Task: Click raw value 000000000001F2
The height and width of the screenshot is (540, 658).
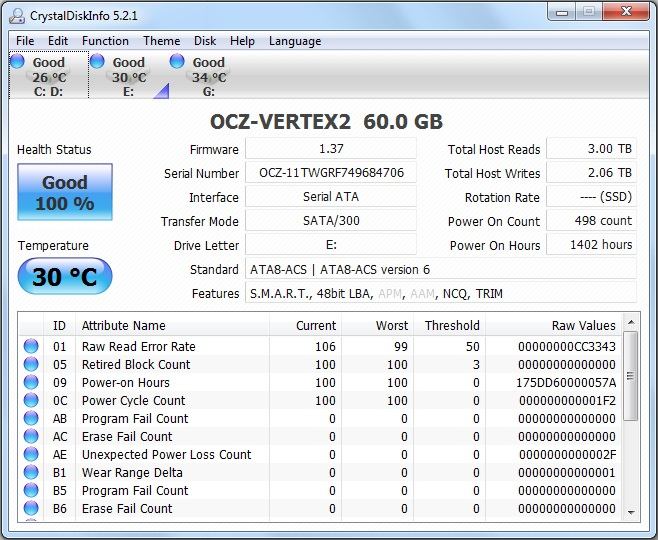Action: pos(567,401)
